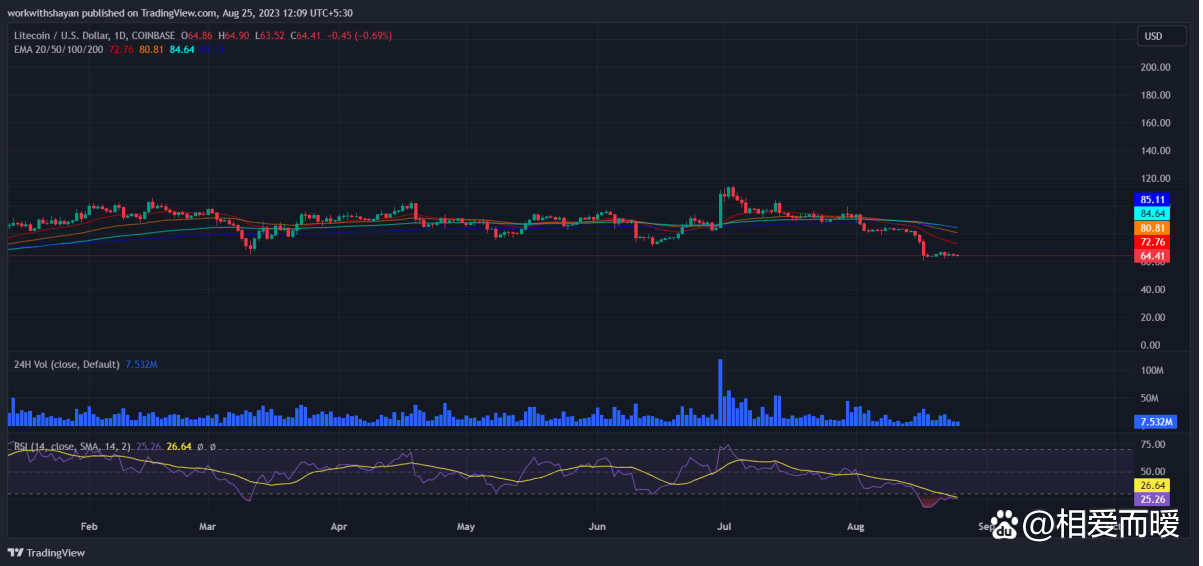This screenshot has width=1203, height=566.
Task: Click the Mar label on time axis
Action: point(208,524)
